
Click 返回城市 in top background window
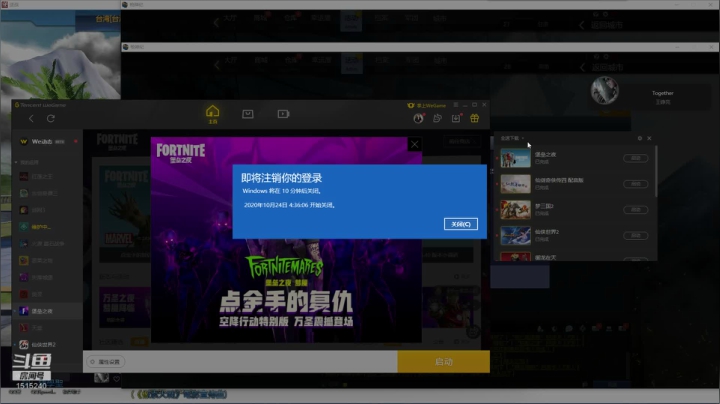pyautogui.click(x=607, y=25)
